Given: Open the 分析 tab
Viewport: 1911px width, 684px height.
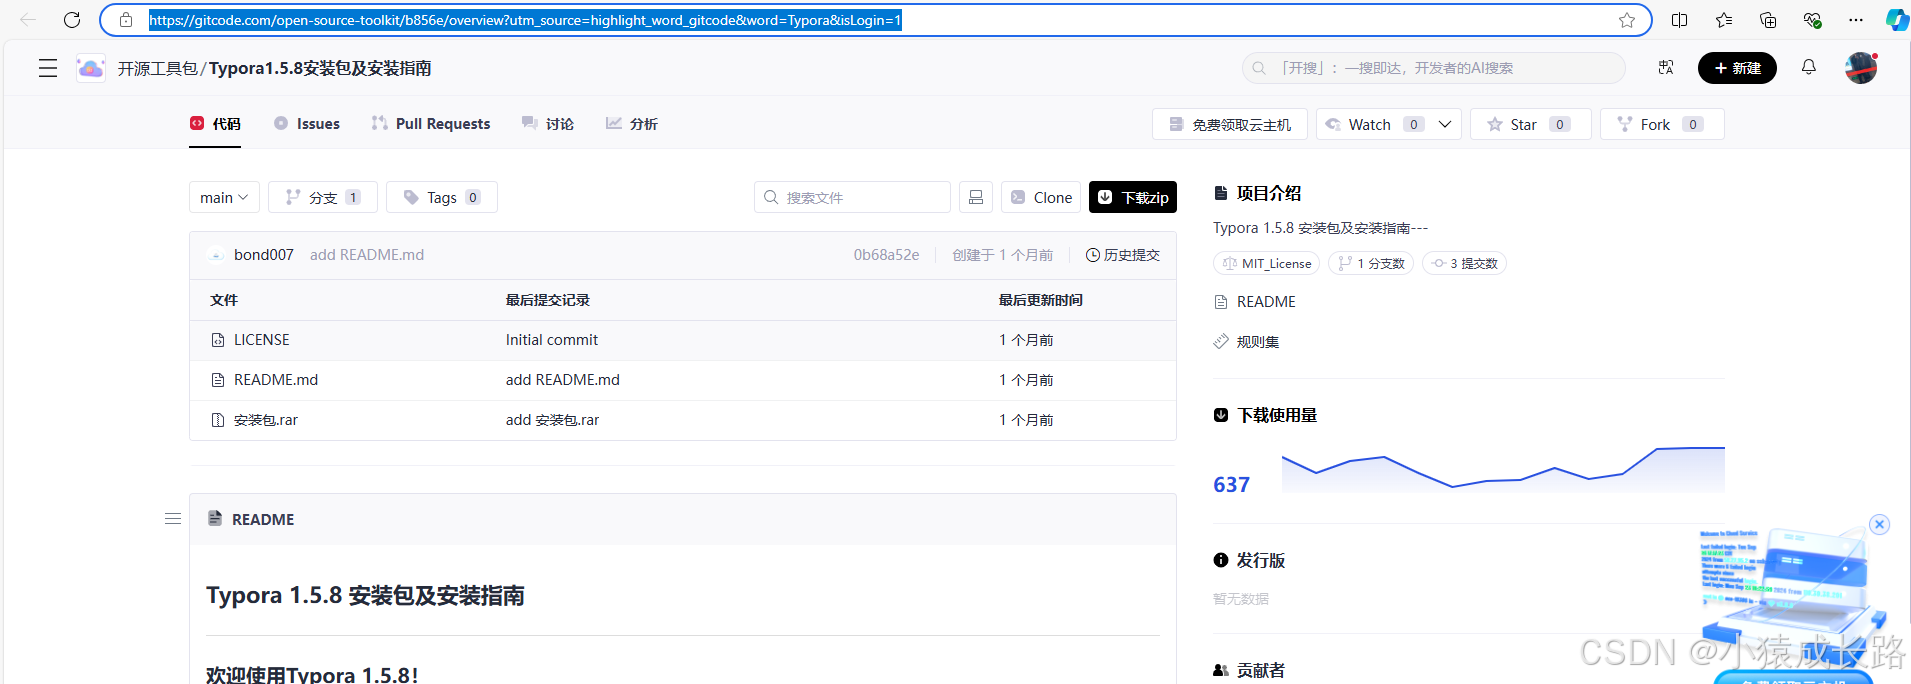Looking at the screenshot, I should pyautogui.click(x=632, y=124).
